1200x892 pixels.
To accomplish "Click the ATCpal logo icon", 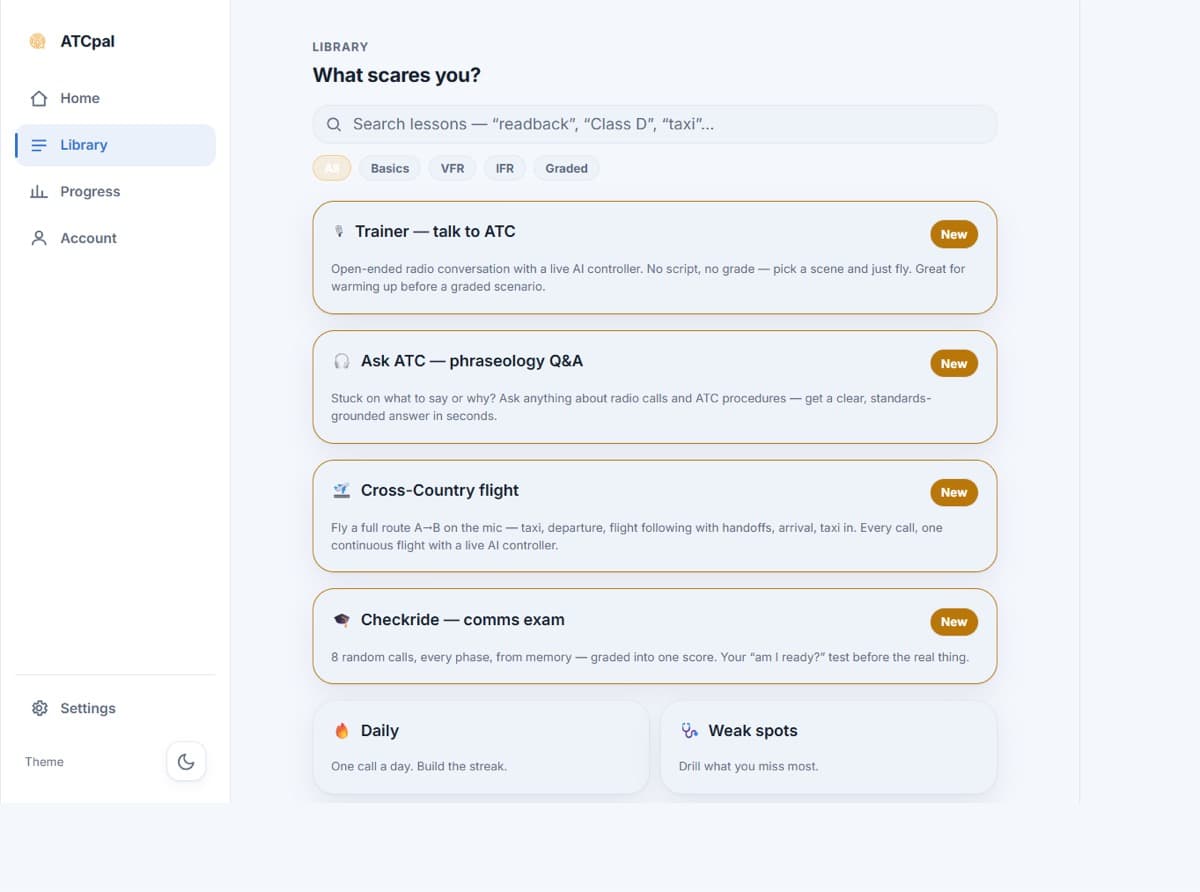I will [x=38, y=41].
